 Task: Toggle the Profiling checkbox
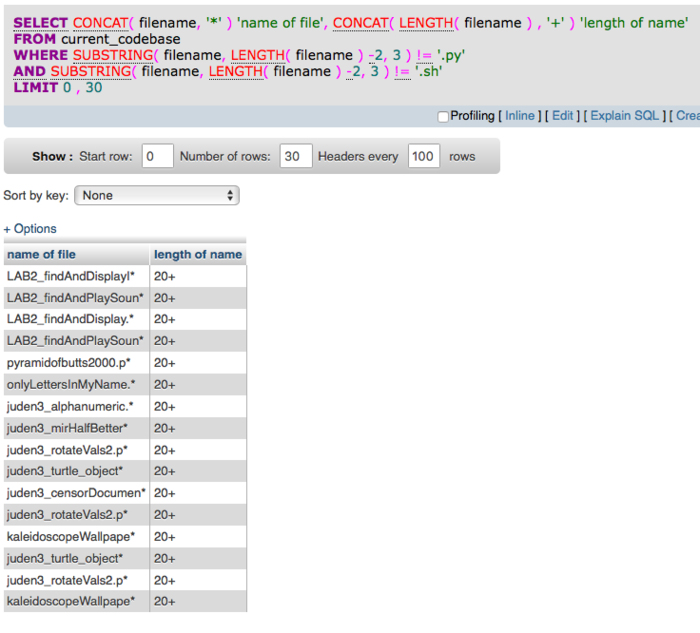pyautogui.click(x=443, y=116)
